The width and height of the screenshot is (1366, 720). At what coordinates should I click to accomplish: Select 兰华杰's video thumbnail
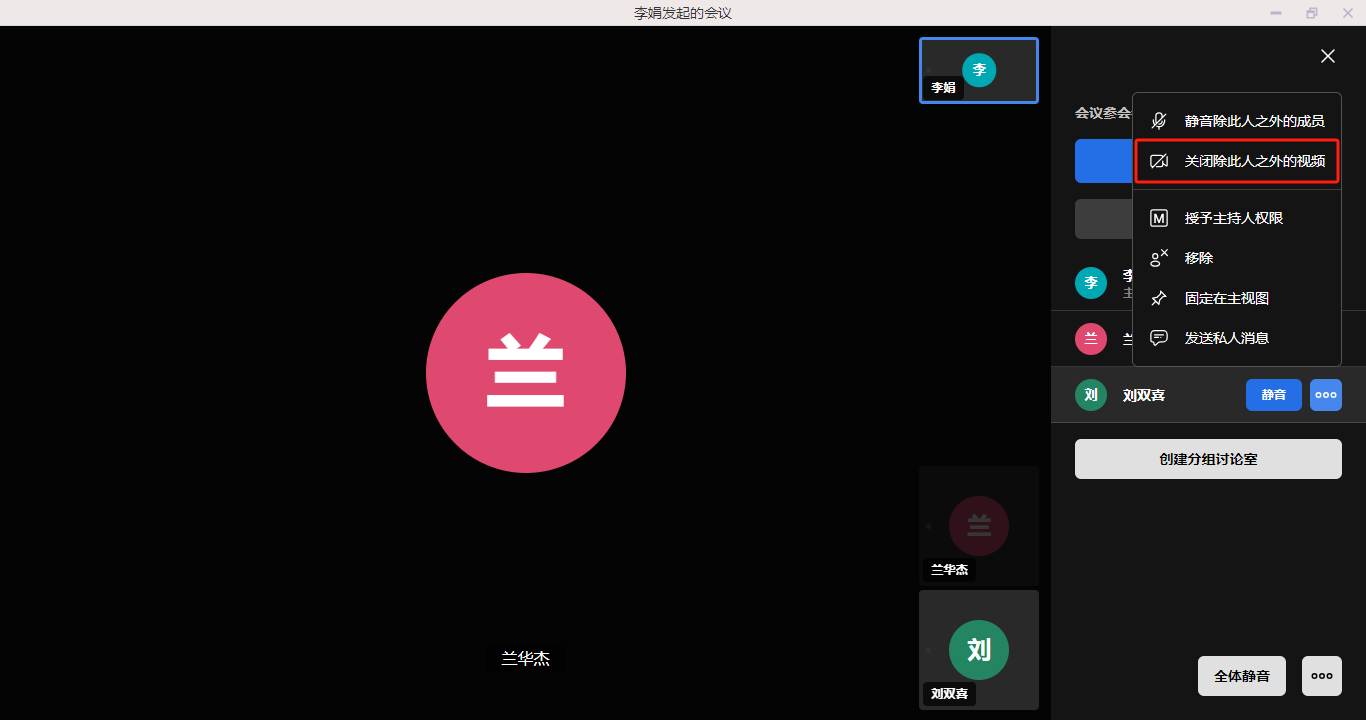click(x=978, y=526)
